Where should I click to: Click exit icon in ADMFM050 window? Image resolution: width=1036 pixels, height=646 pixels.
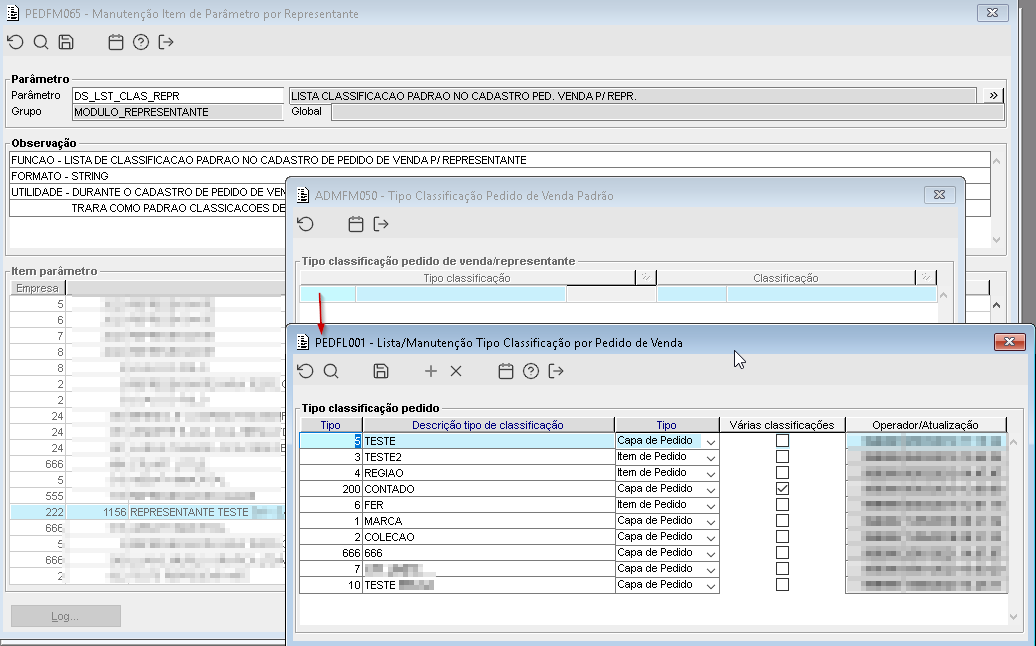click(x=381, y=224)
